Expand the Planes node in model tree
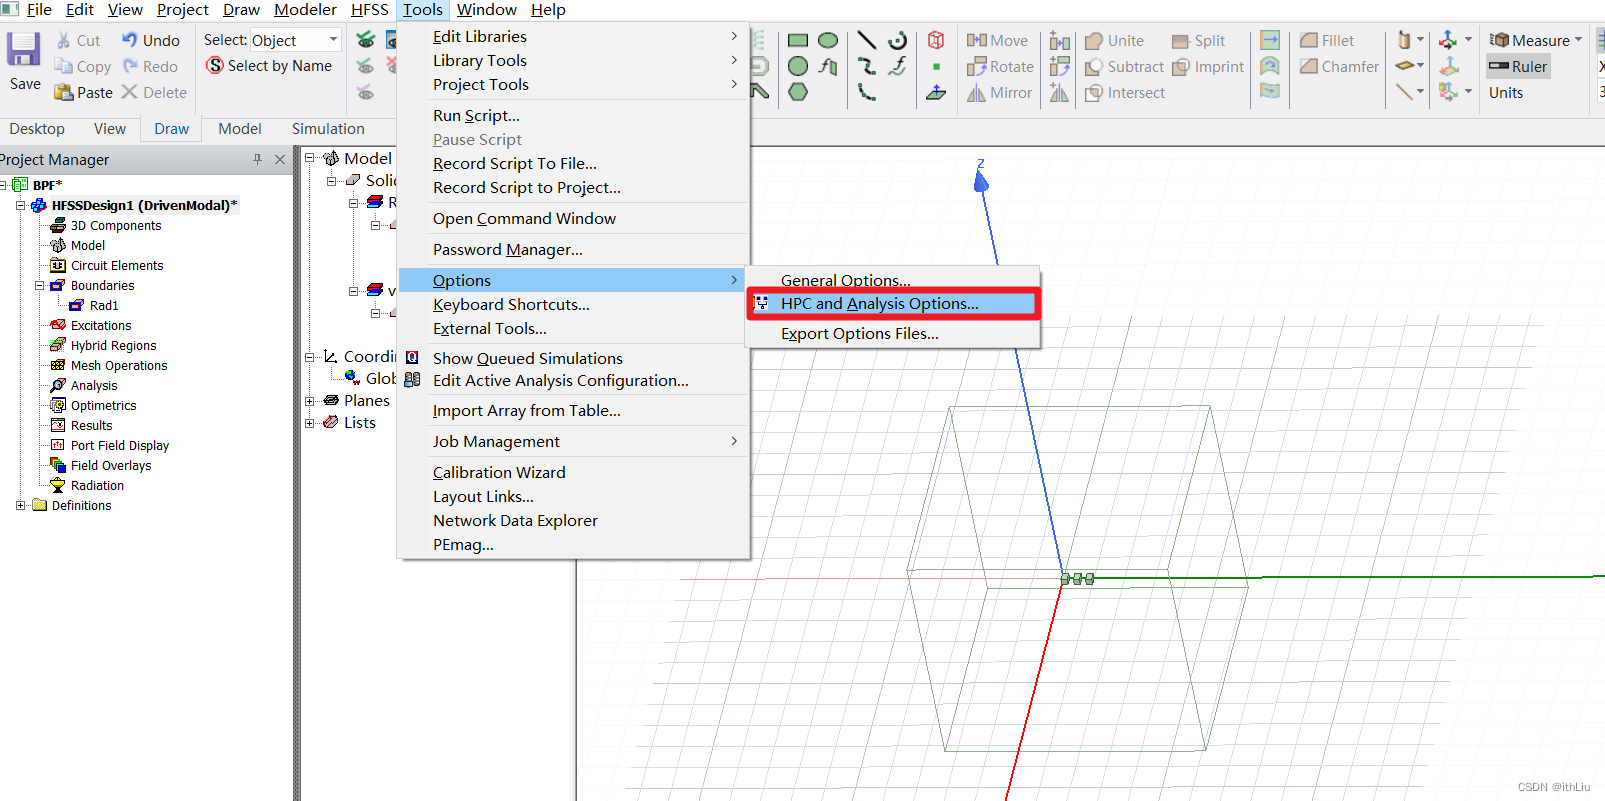 310,401
